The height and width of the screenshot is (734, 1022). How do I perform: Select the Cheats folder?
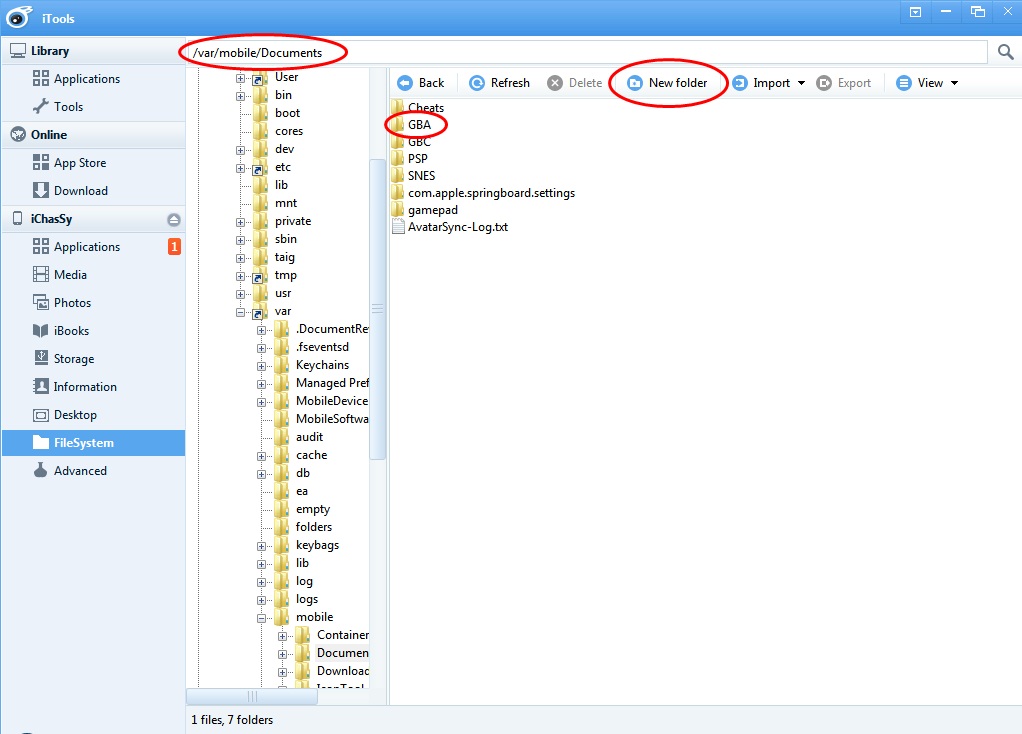(426, 108)
